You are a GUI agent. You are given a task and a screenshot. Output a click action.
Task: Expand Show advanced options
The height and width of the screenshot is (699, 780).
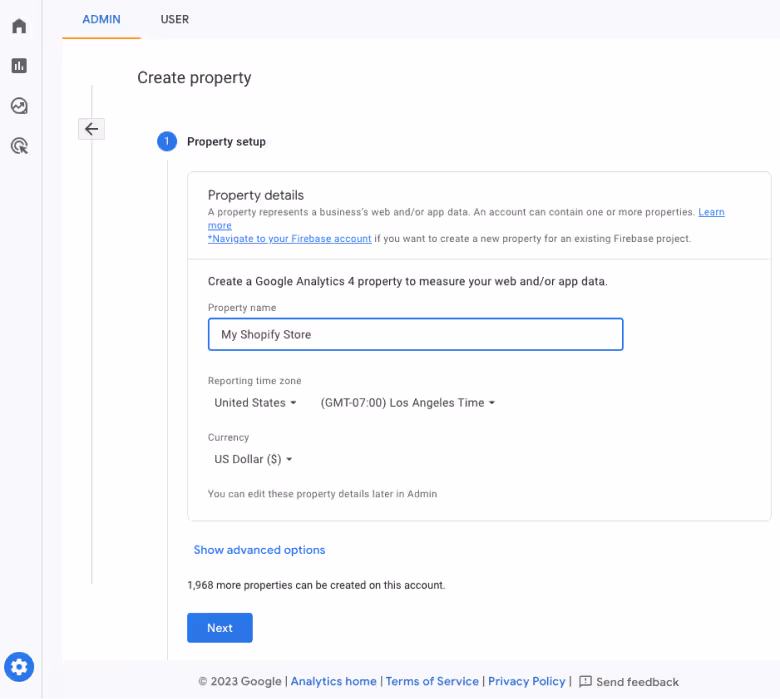point(259,550)
